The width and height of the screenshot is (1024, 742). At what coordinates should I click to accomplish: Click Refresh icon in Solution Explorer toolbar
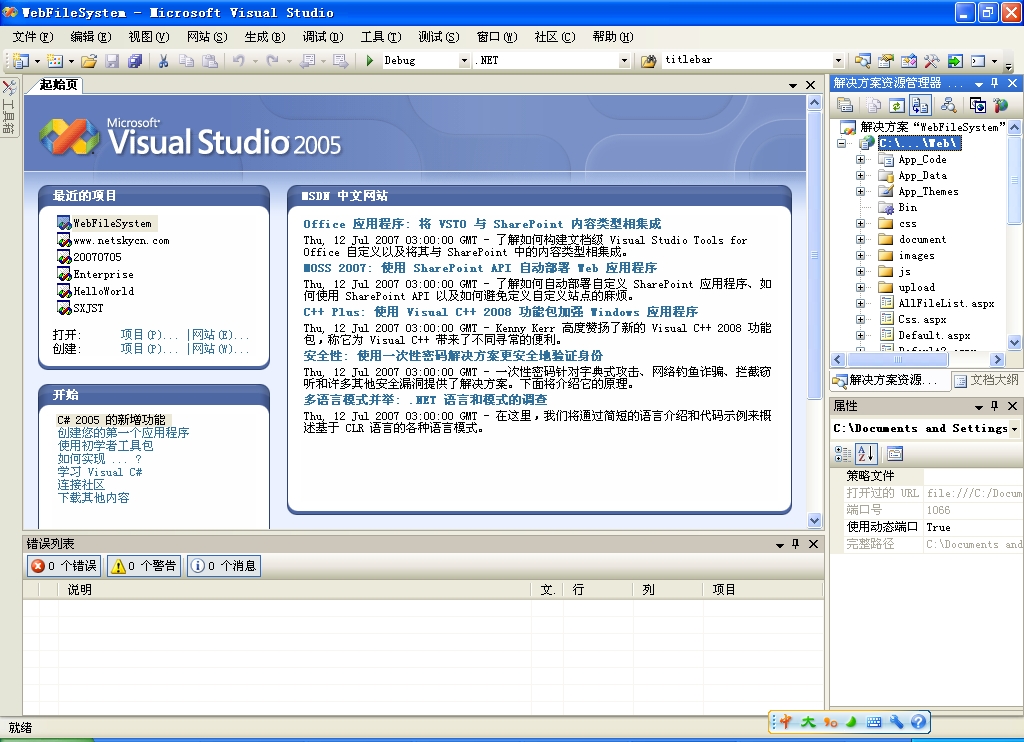click(x=897, y=105)
